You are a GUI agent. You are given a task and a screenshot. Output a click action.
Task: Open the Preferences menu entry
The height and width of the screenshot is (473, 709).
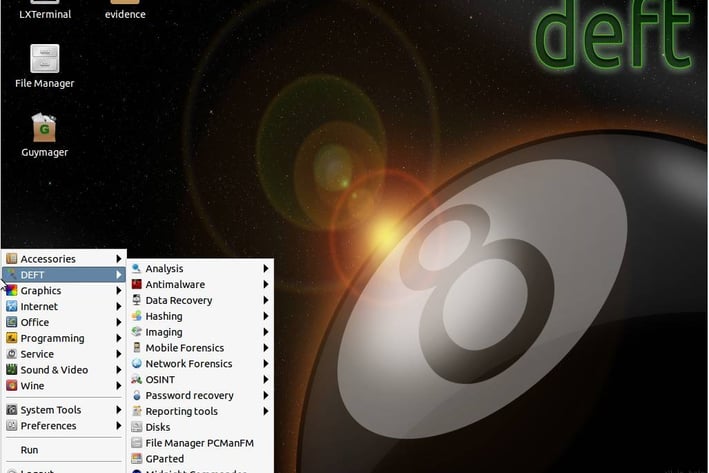click(64, 426)
